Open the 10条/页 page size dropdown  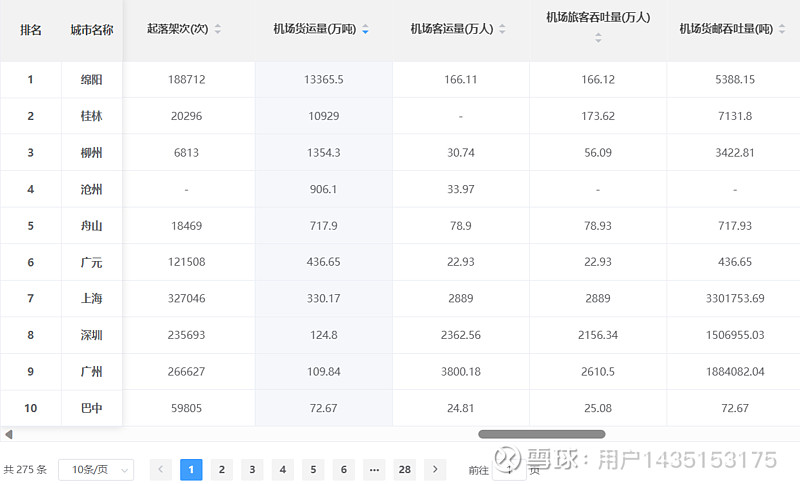coord(96,470)
